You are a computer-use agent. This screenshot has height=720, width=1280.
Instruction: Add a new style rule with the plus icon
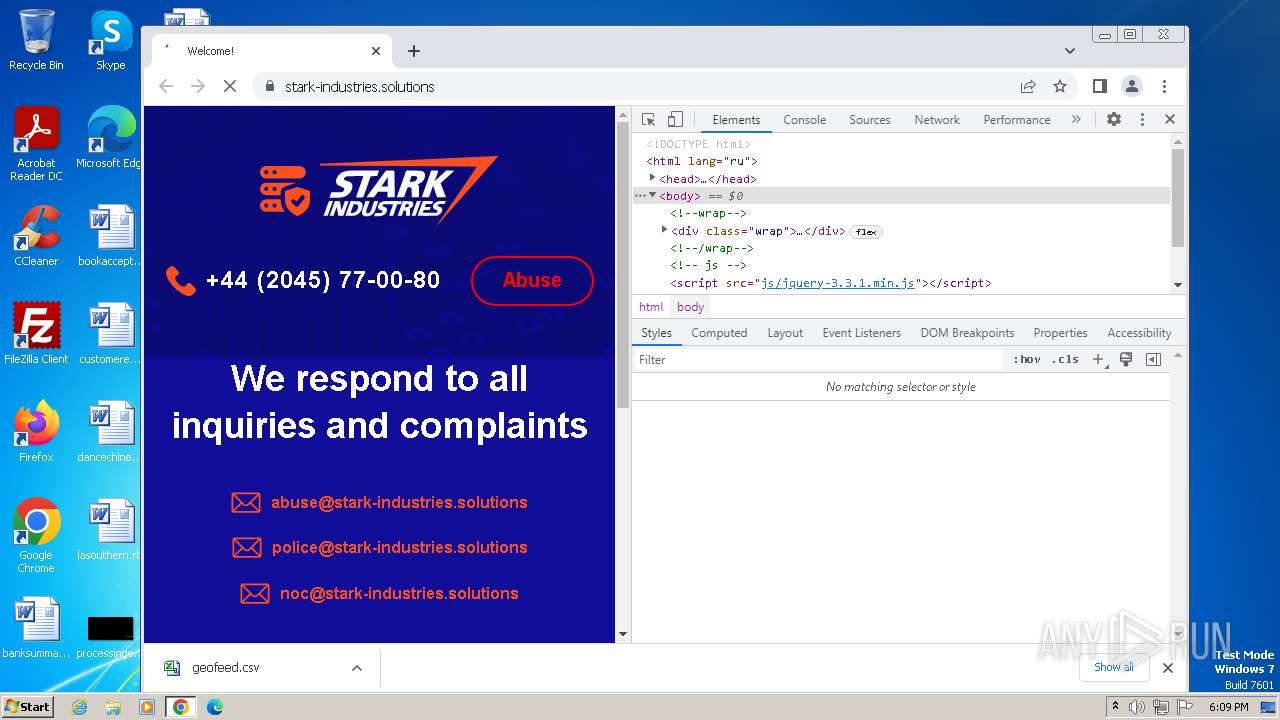(x=1098, y=360)
